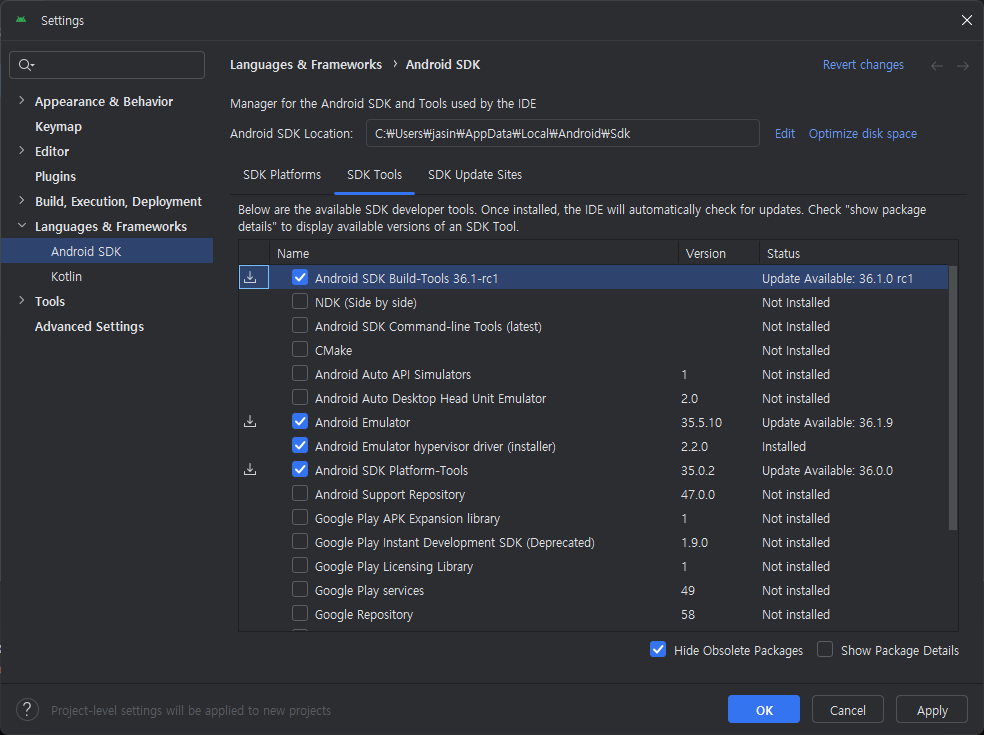Click Languages & Frameworks breadcrumb
The image size is (984, 735).
click(306, 65)
